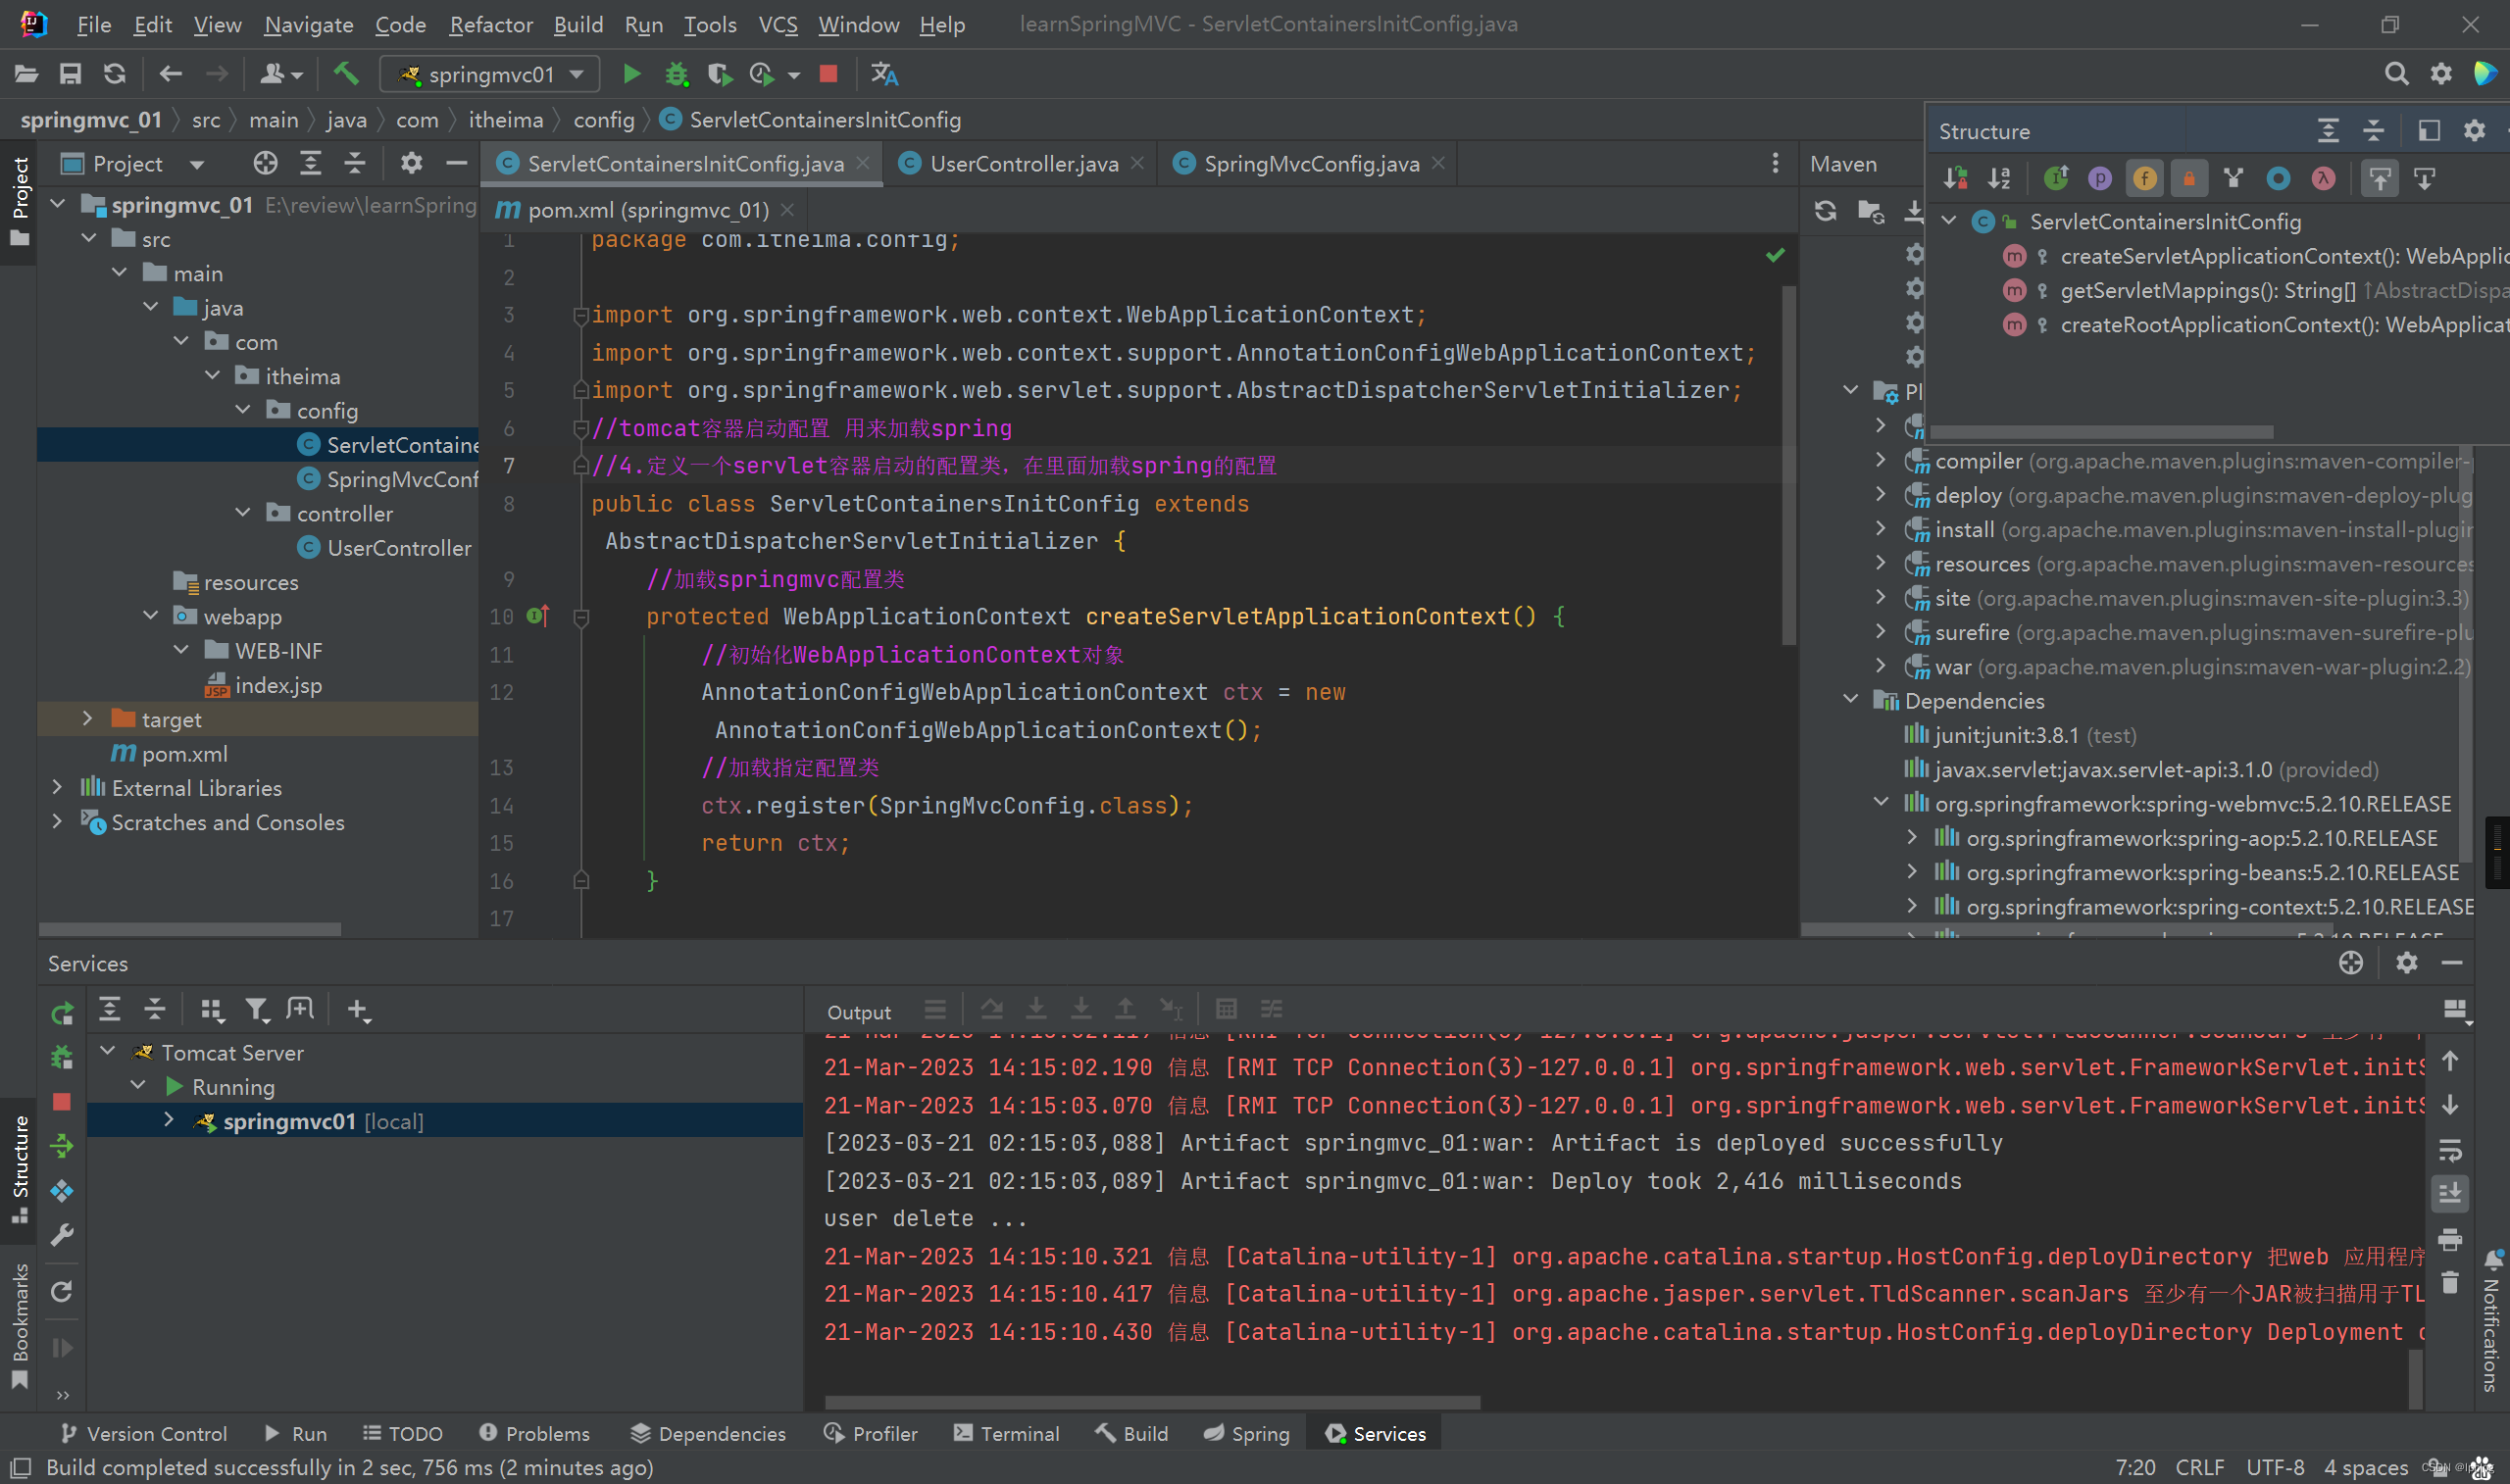
Task: Reload all files from disk icon
Action: tap(115, 74)
